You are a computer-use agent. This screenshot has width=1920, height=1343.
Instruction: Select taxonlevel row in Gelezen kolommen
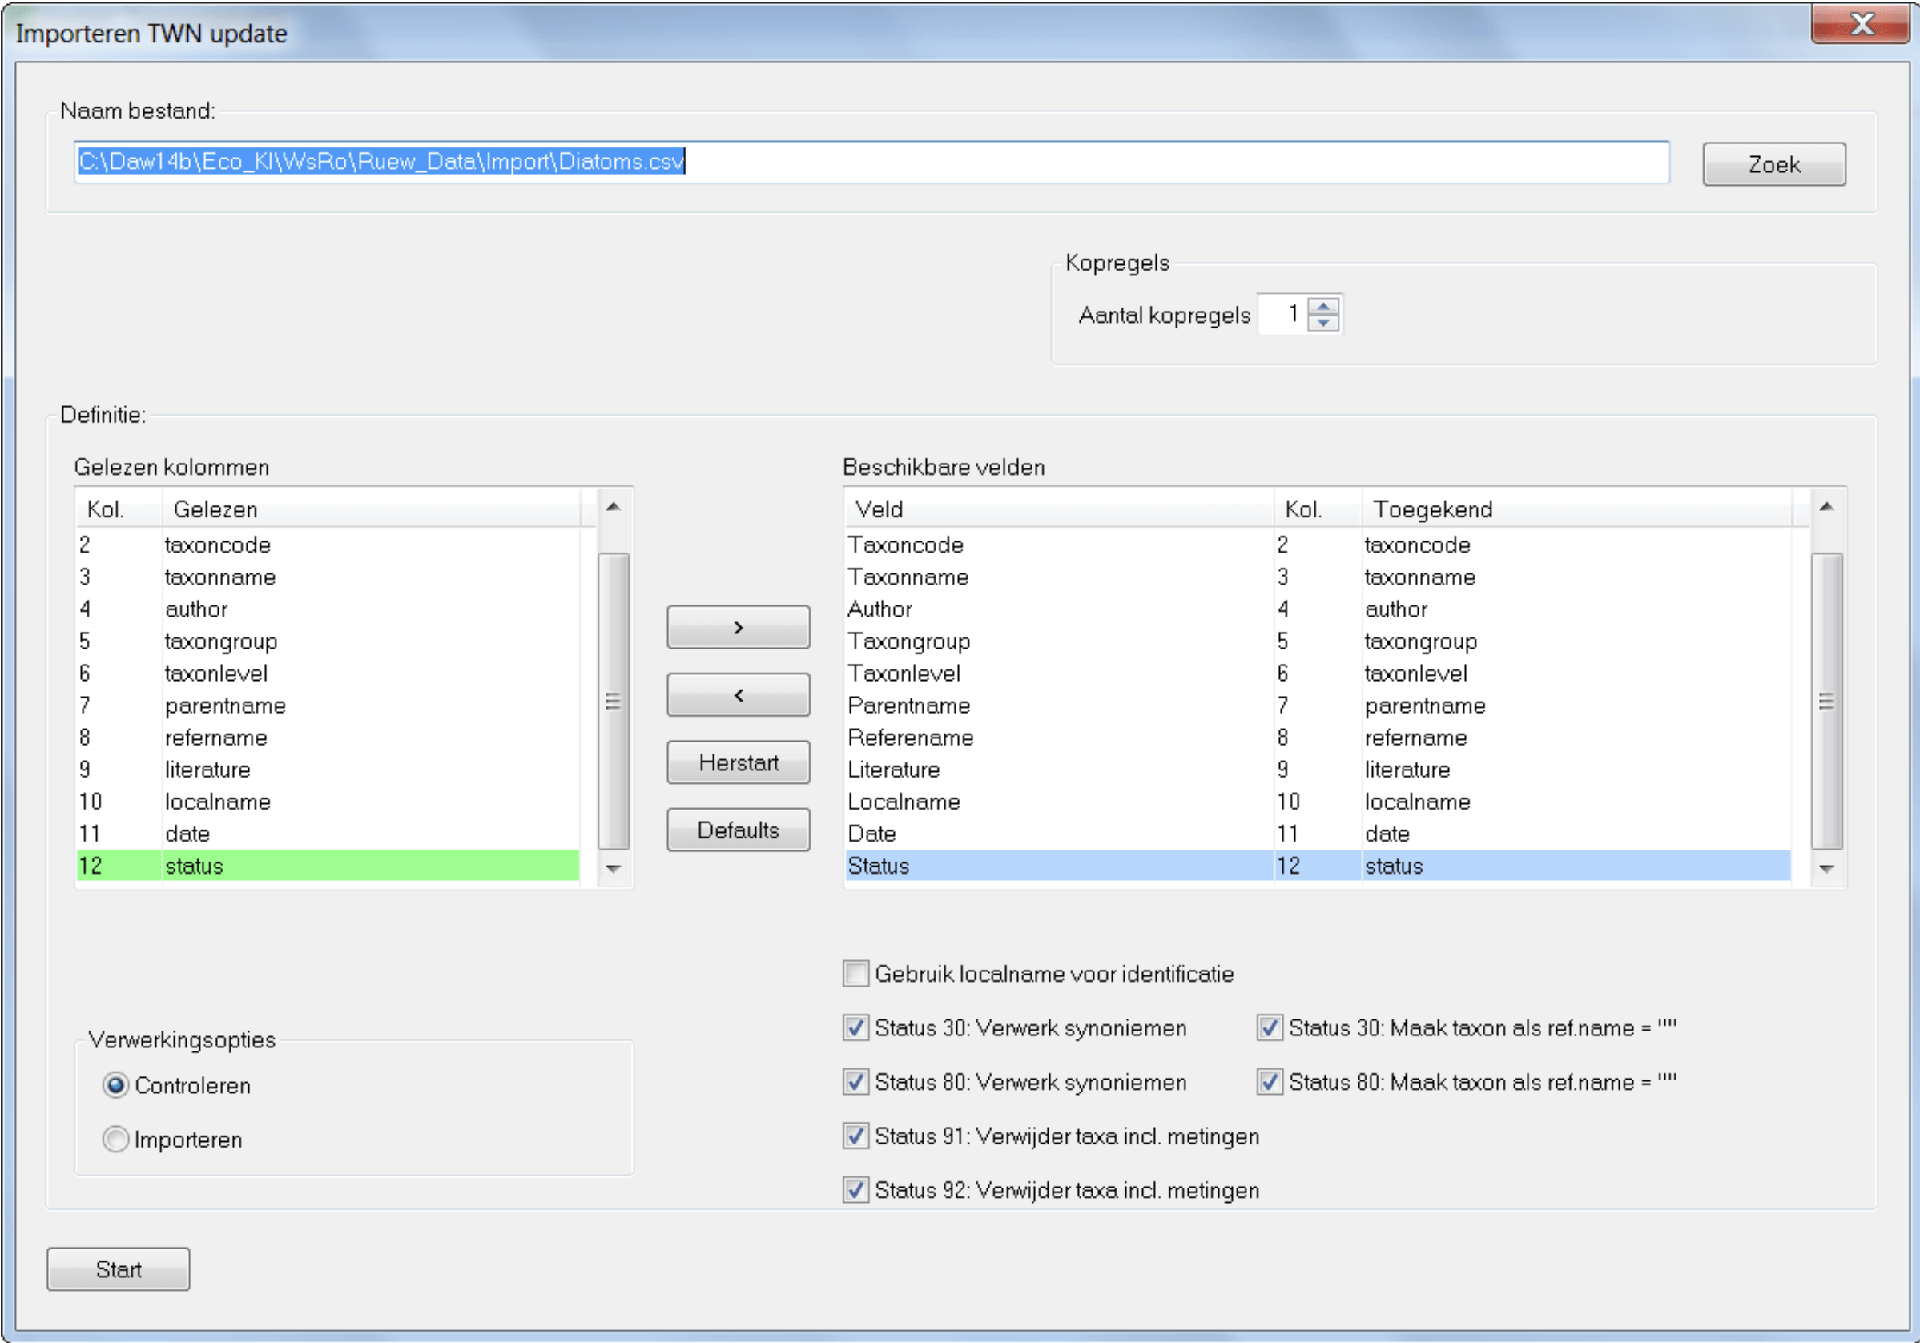[x=328, y=673]
